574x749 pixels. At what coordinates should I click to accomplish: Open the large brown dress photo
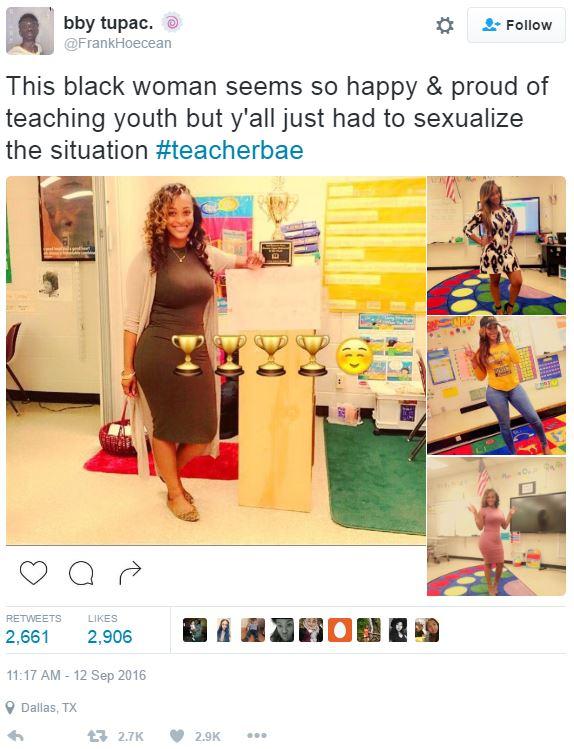[216, 361]
